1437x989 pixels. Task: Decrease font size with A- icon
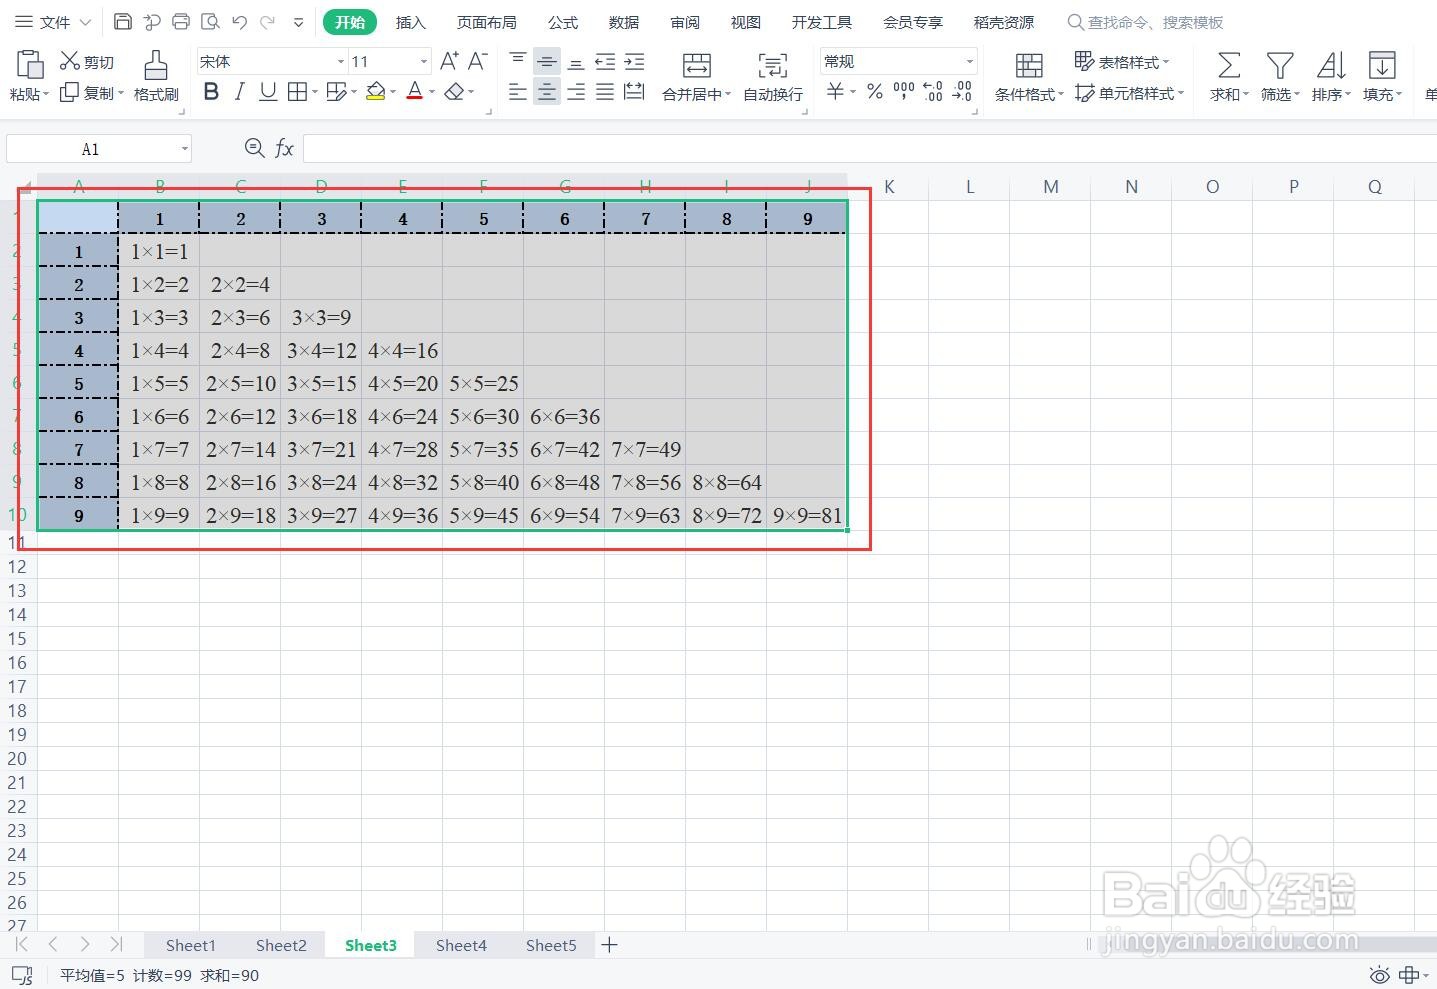click(x=478, y=61)
